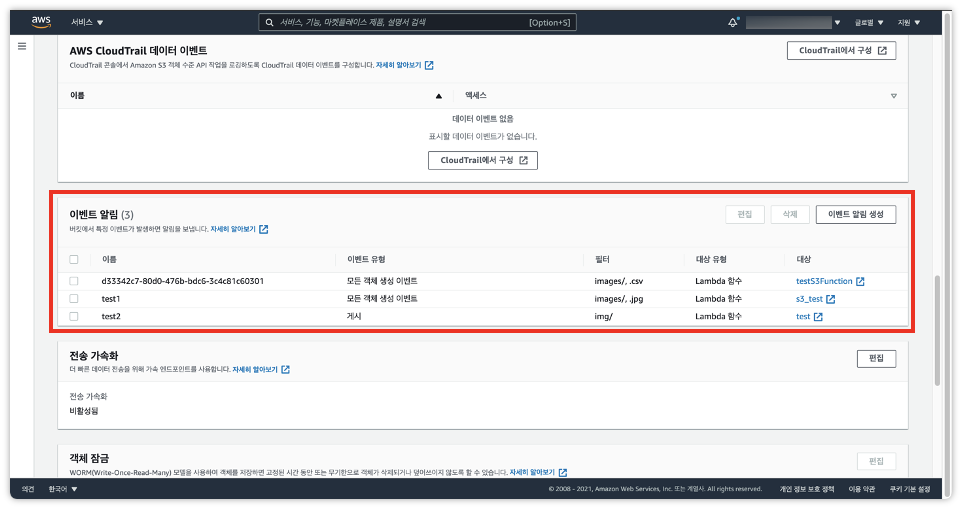Open the hamburger side navigation menu
The image size is (962, 509).
[x=22, y=46]
